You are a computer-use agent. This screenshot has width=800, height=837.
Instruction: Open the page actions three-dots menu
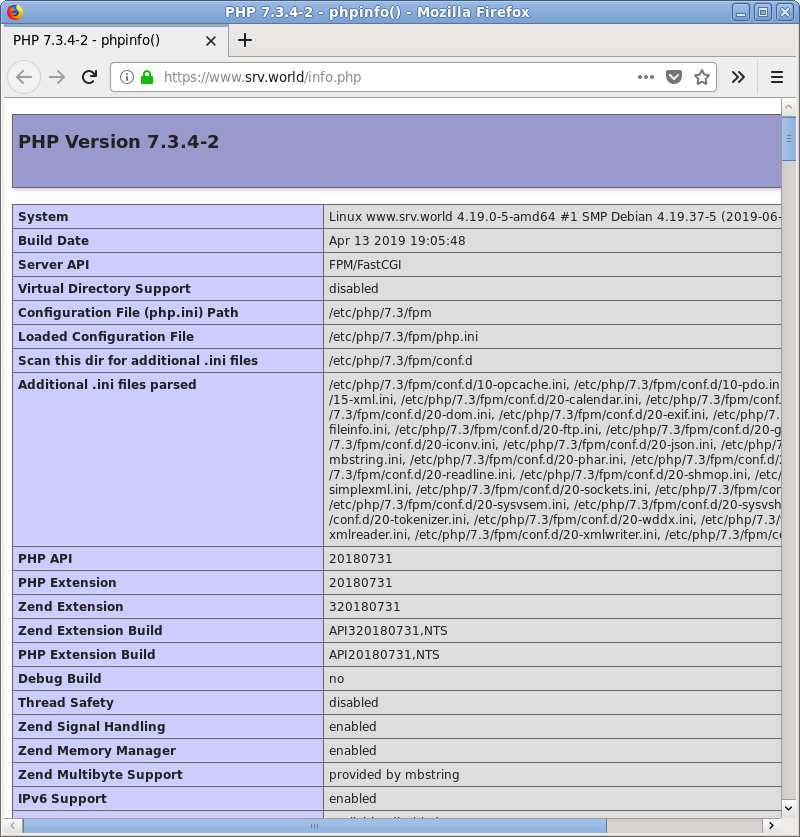tap(646, 76)
